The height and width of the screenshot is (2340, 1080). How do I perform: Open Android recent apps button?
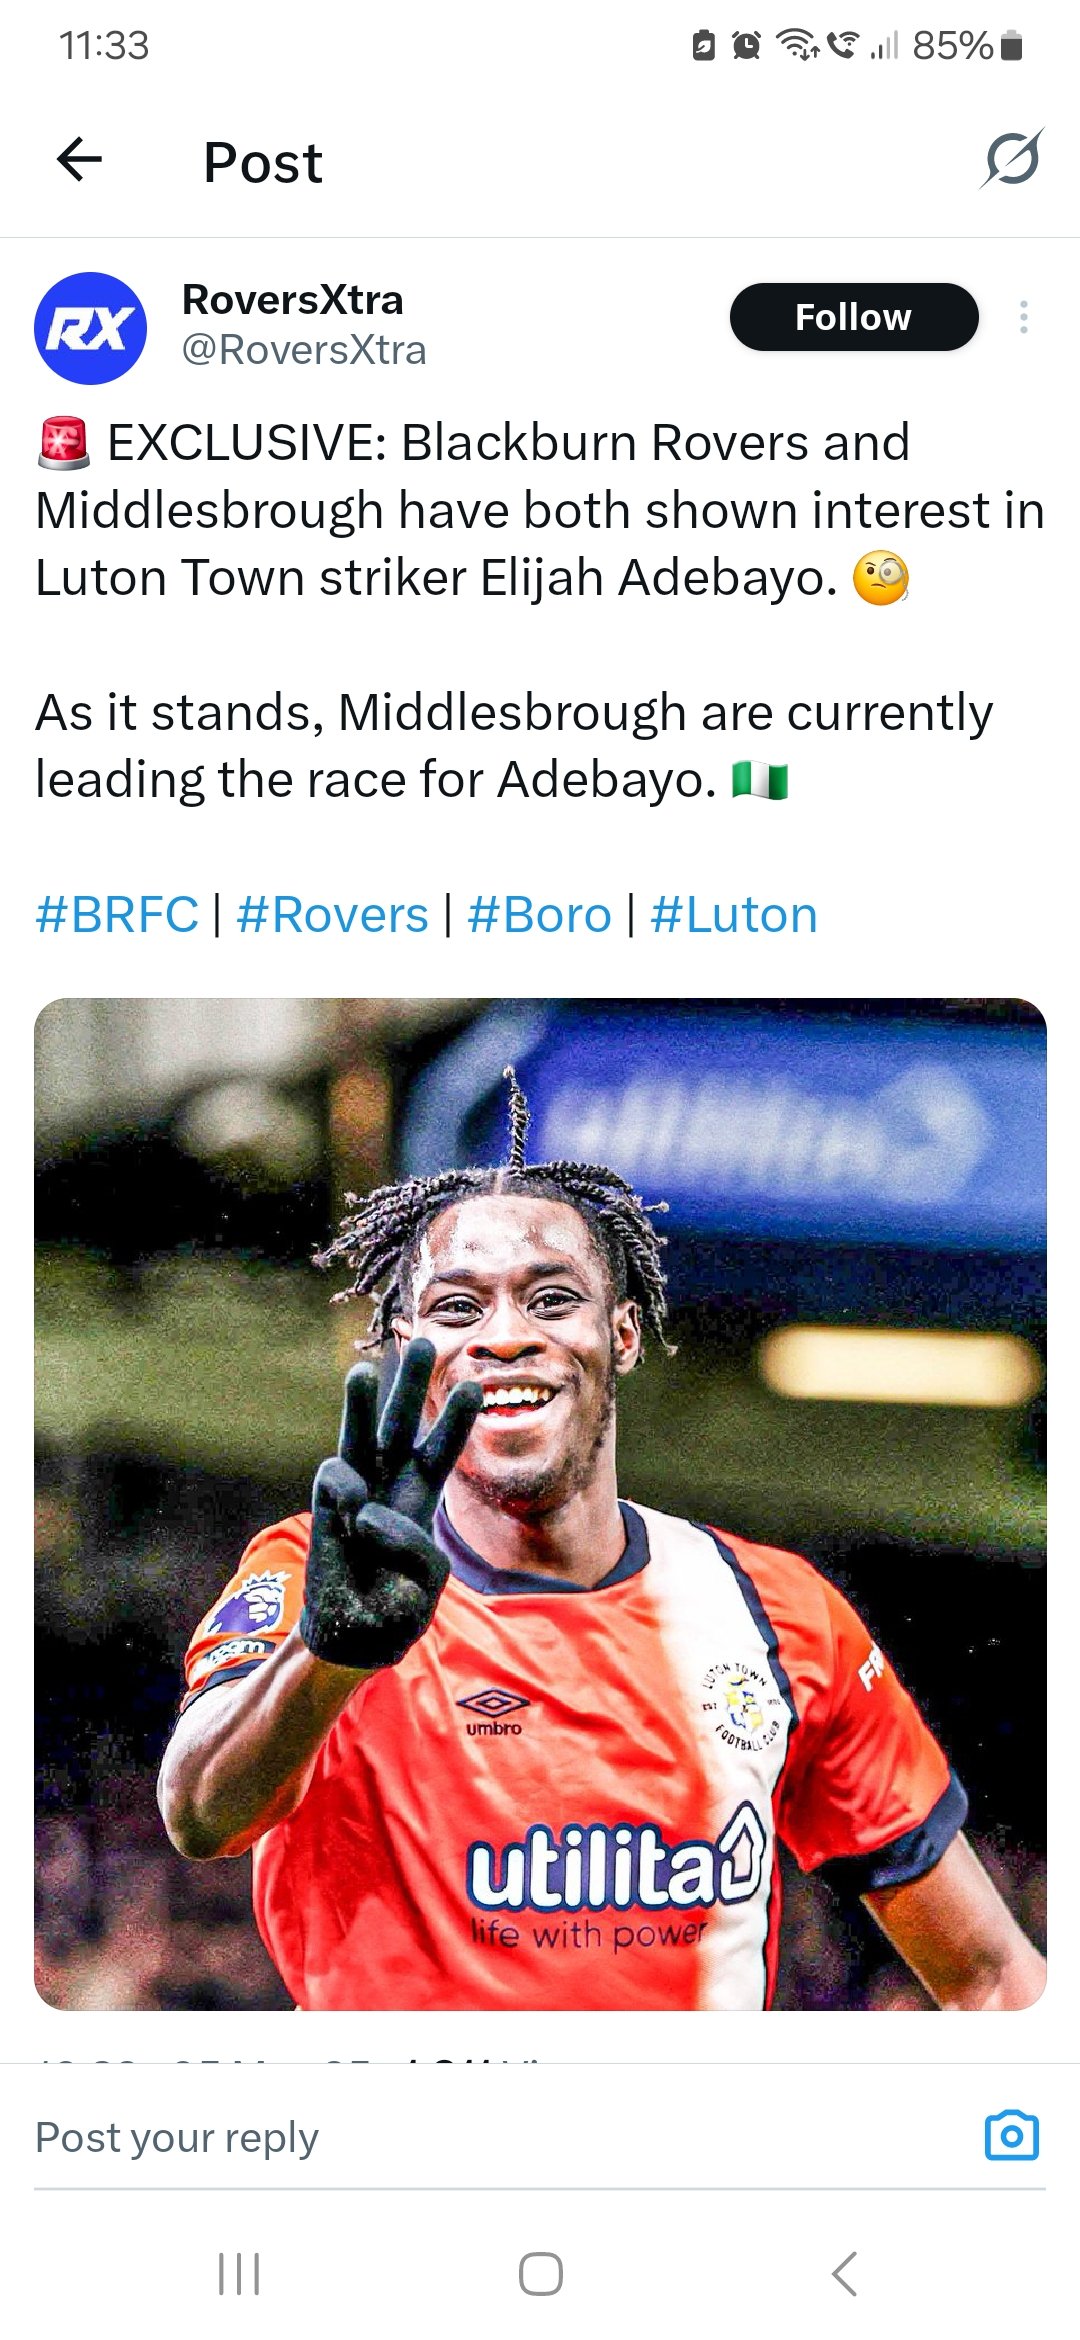pos(239,2274)
